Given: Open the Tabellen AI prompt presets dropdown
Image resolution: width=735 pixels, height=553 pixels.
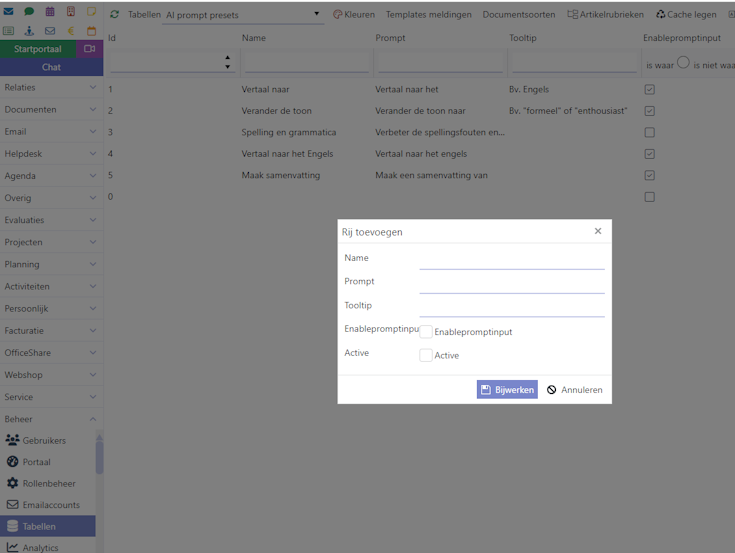Looking at the screenshot, I should pos(243,15).
